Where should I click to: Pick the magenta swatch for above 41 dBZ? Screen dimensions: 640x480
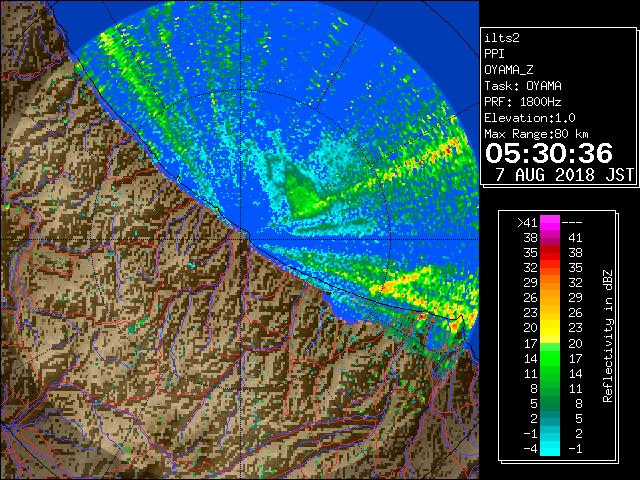(x=550, y=222)
